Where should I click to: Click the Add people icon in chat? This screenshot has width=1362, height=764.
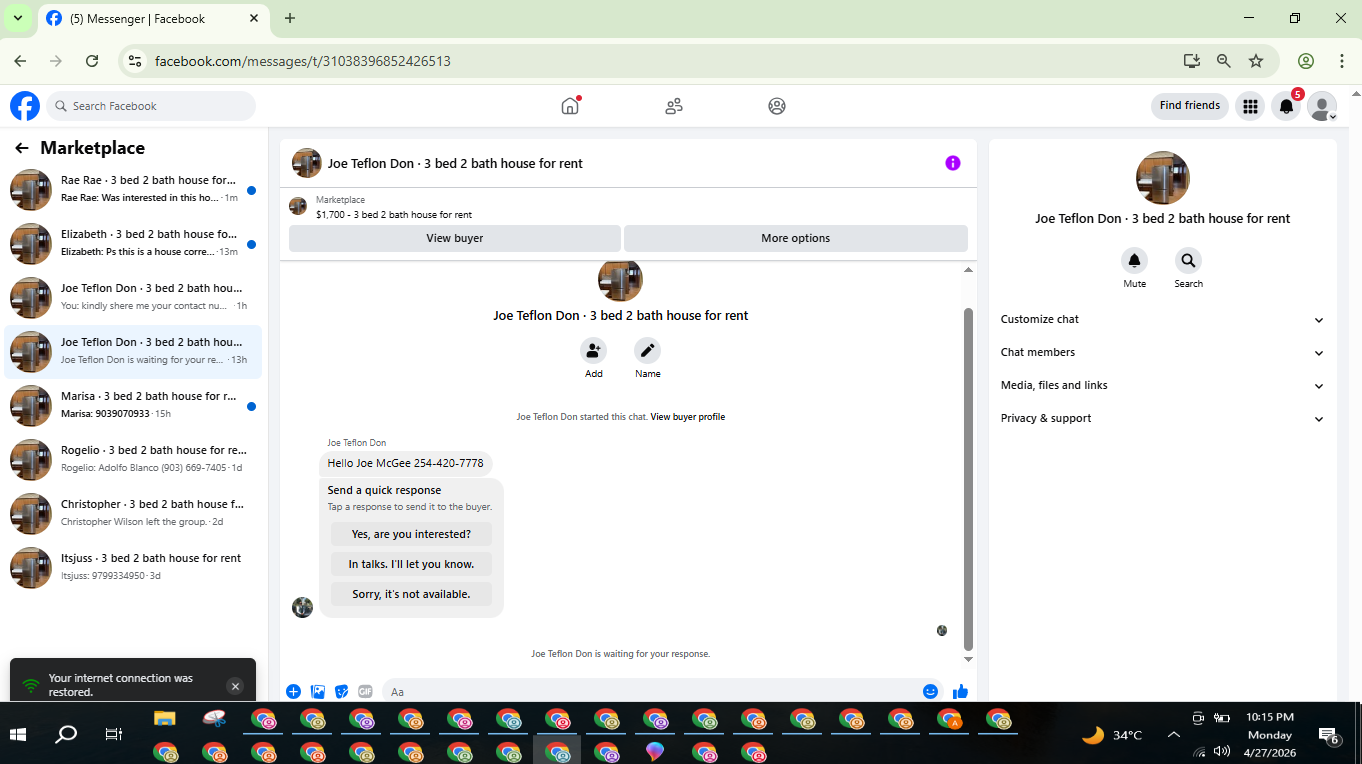[594, 351]
